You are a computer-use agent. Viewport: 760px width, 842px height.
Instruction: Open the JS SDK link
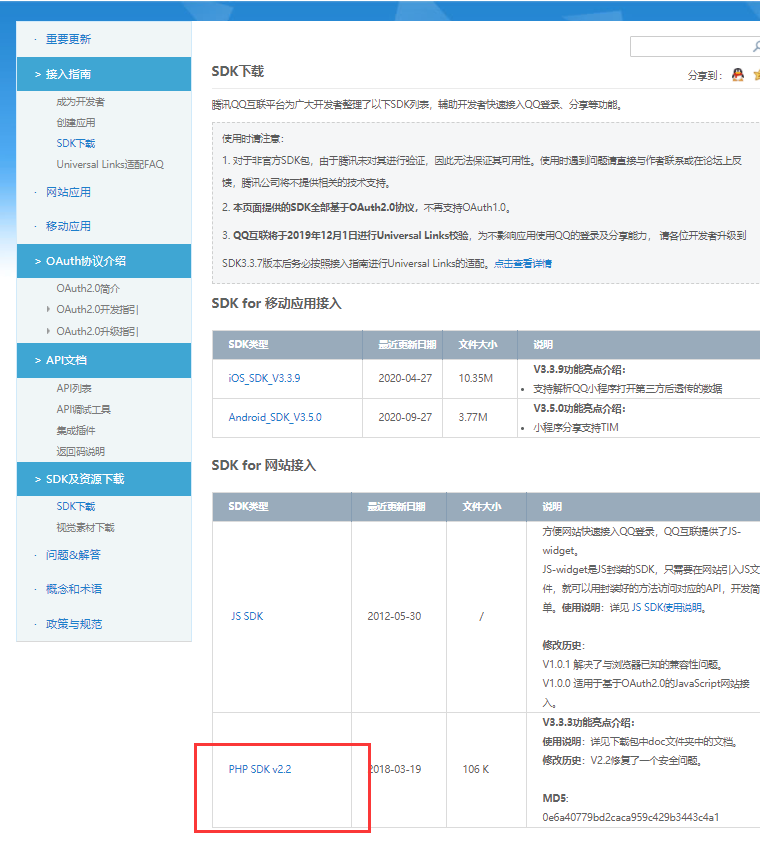247,616
